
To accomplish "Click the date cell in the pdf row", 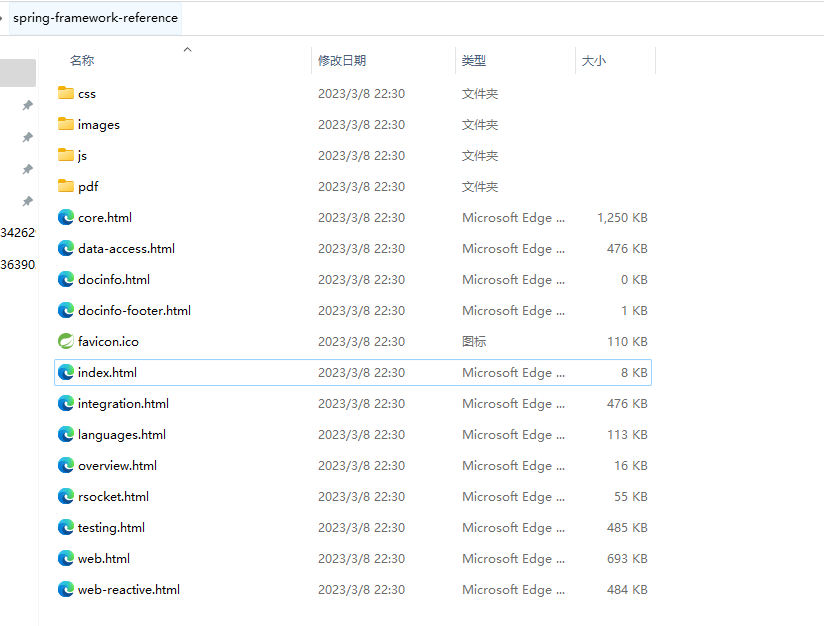I will (362, 187).
